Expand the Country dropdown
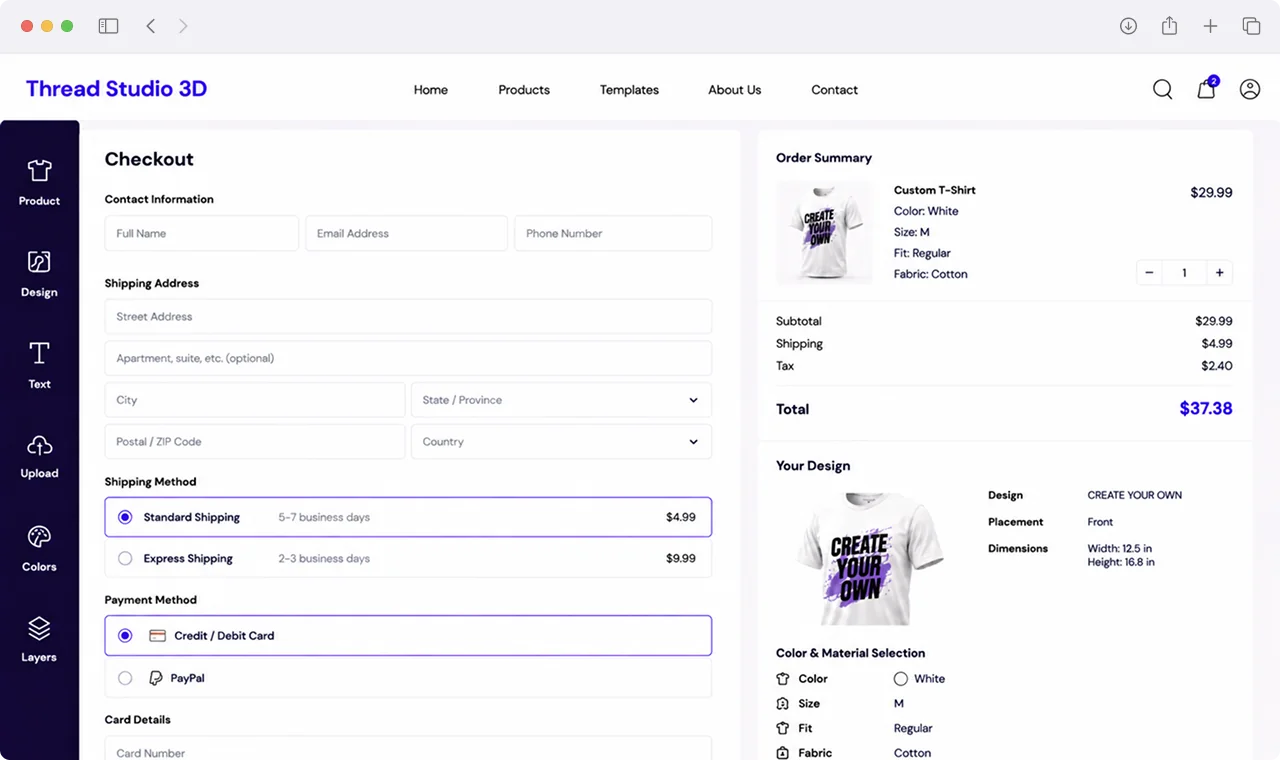This screenshot has width=1280, height=760. [561, 441]
